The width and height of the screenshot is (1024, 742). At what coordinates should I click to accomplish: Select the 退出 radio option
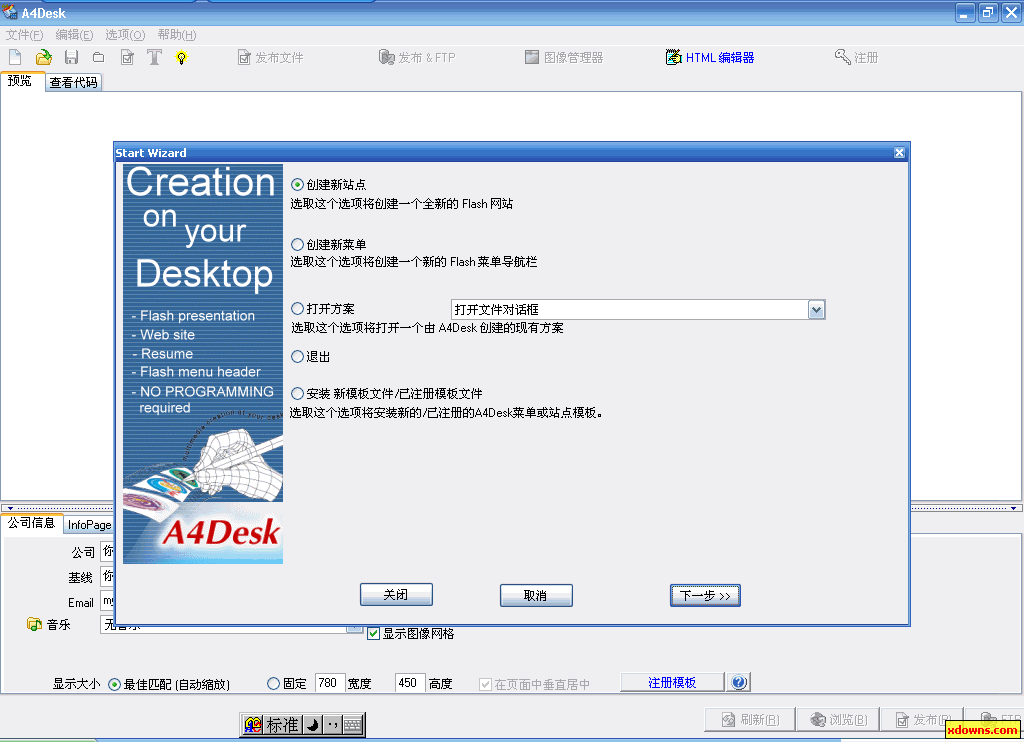(297, 357)
